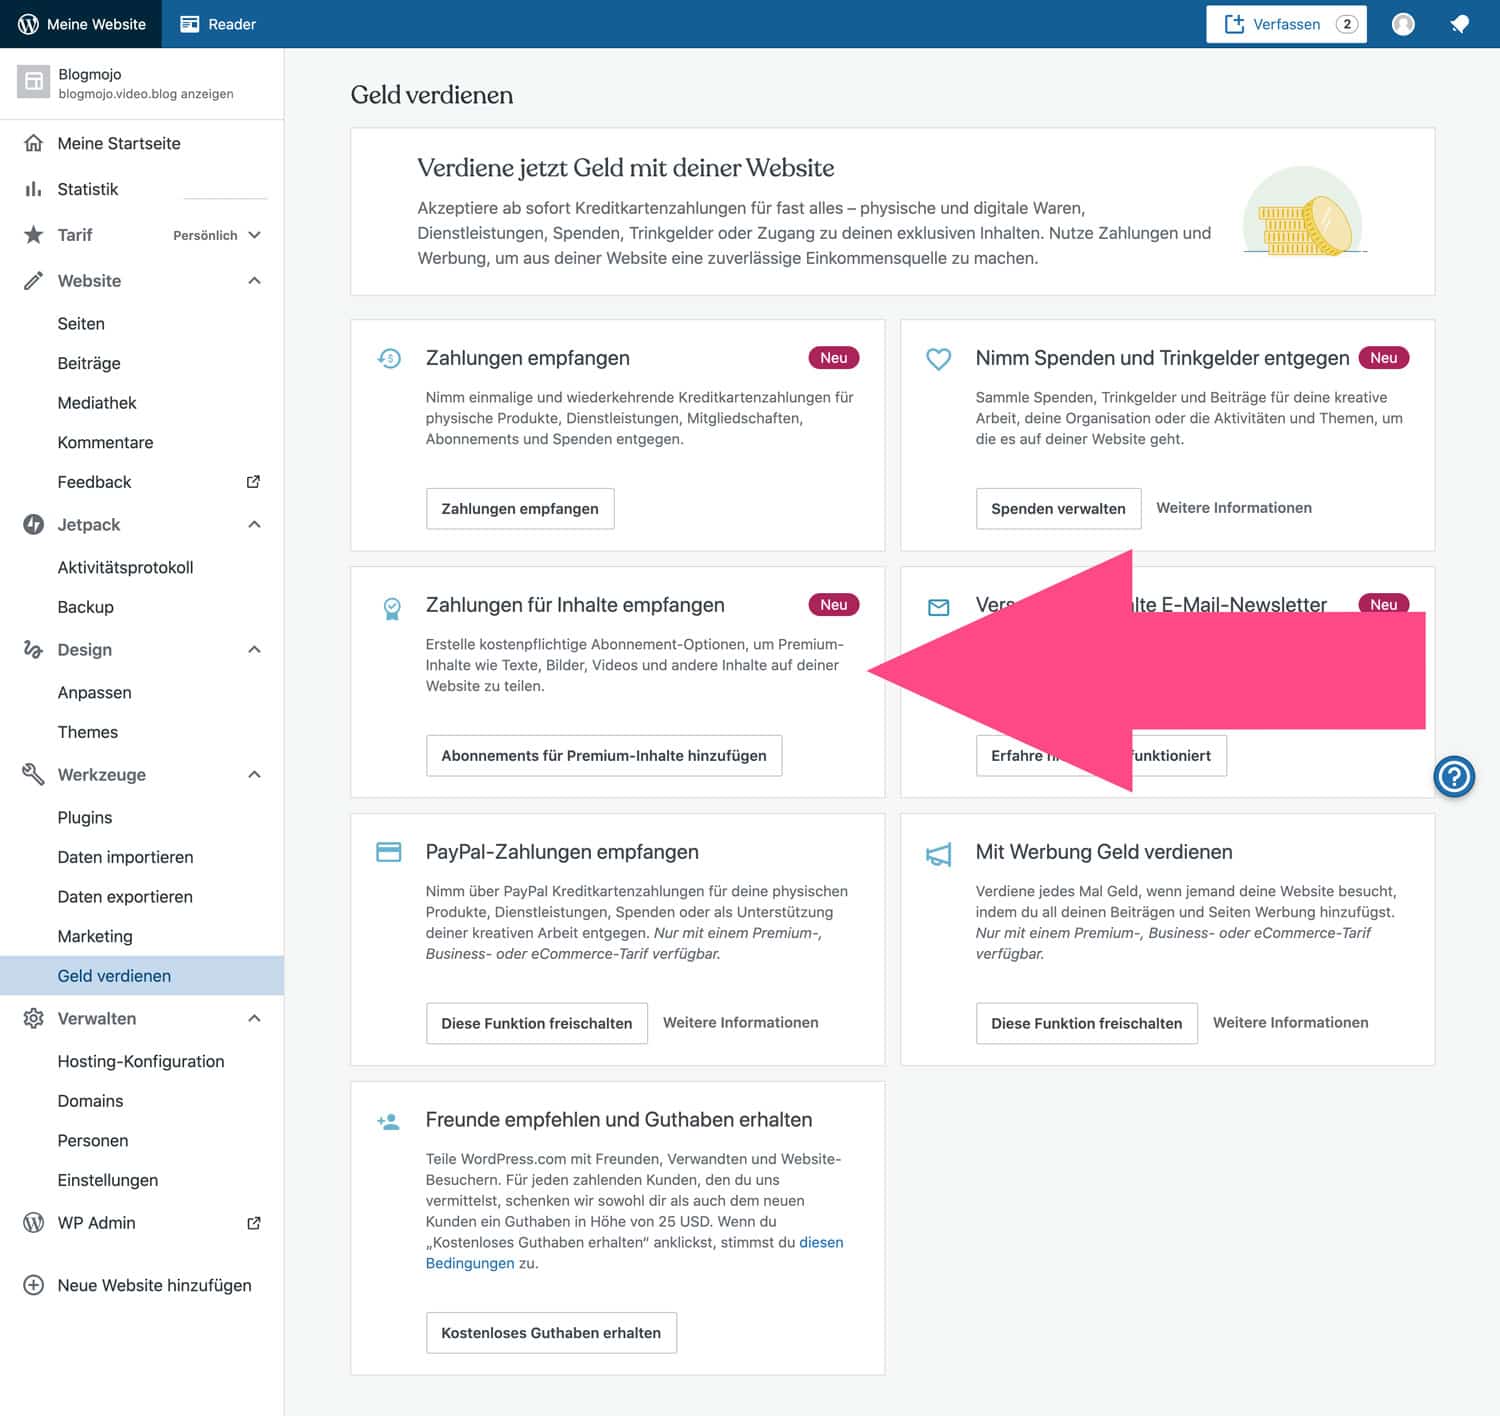Select Geld verdienen in the sidebar menu
Screen dimensions: 1500x1416
113,975
